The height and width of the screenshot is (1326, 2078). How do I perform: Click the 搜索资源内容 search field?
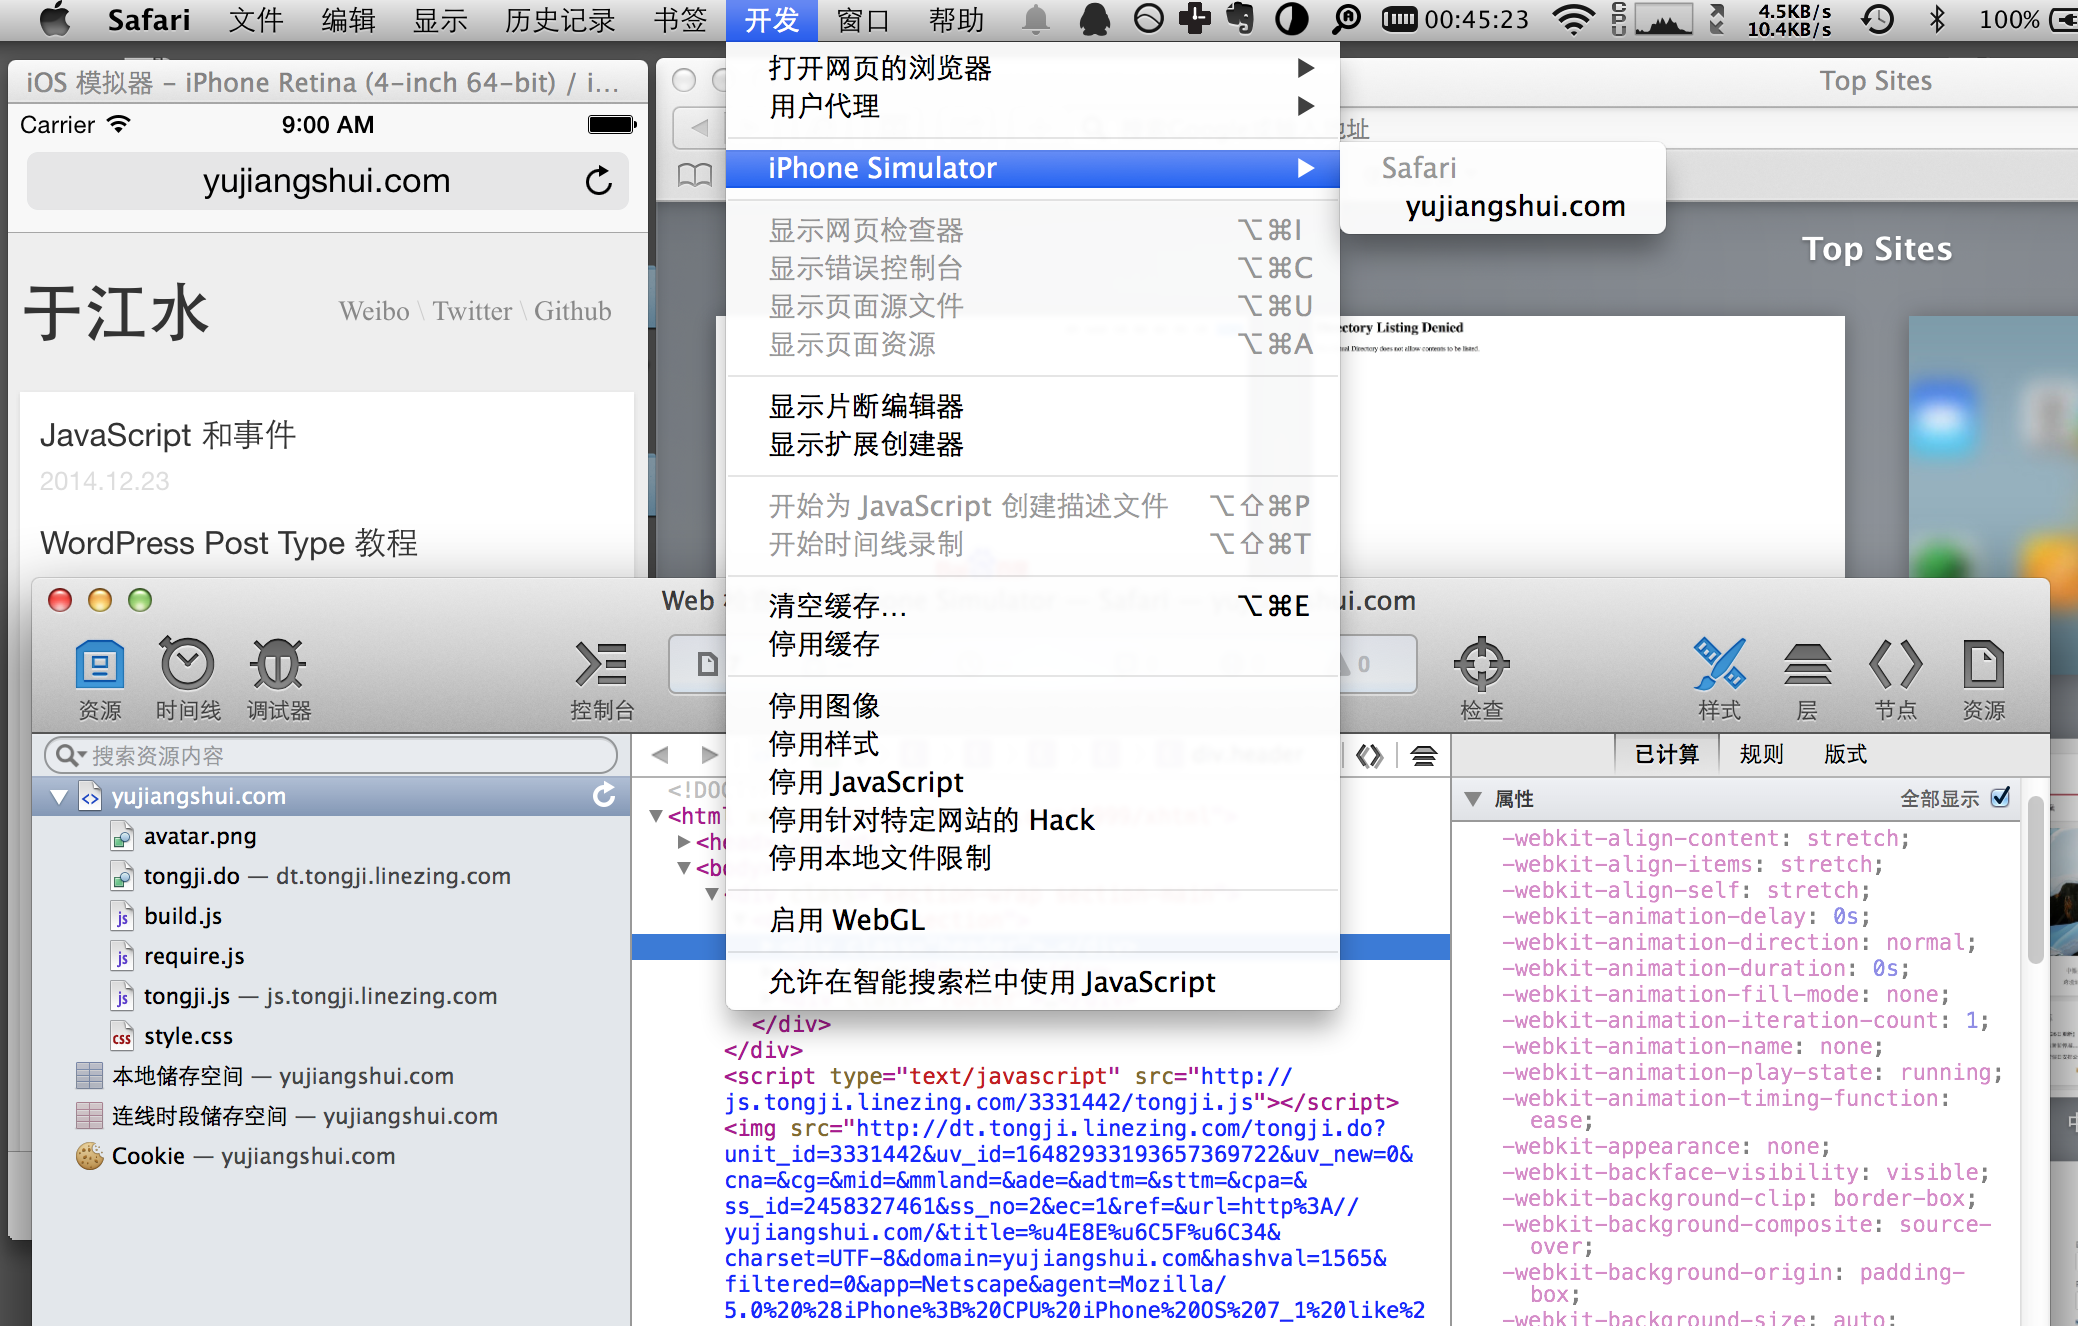point(331,755)
